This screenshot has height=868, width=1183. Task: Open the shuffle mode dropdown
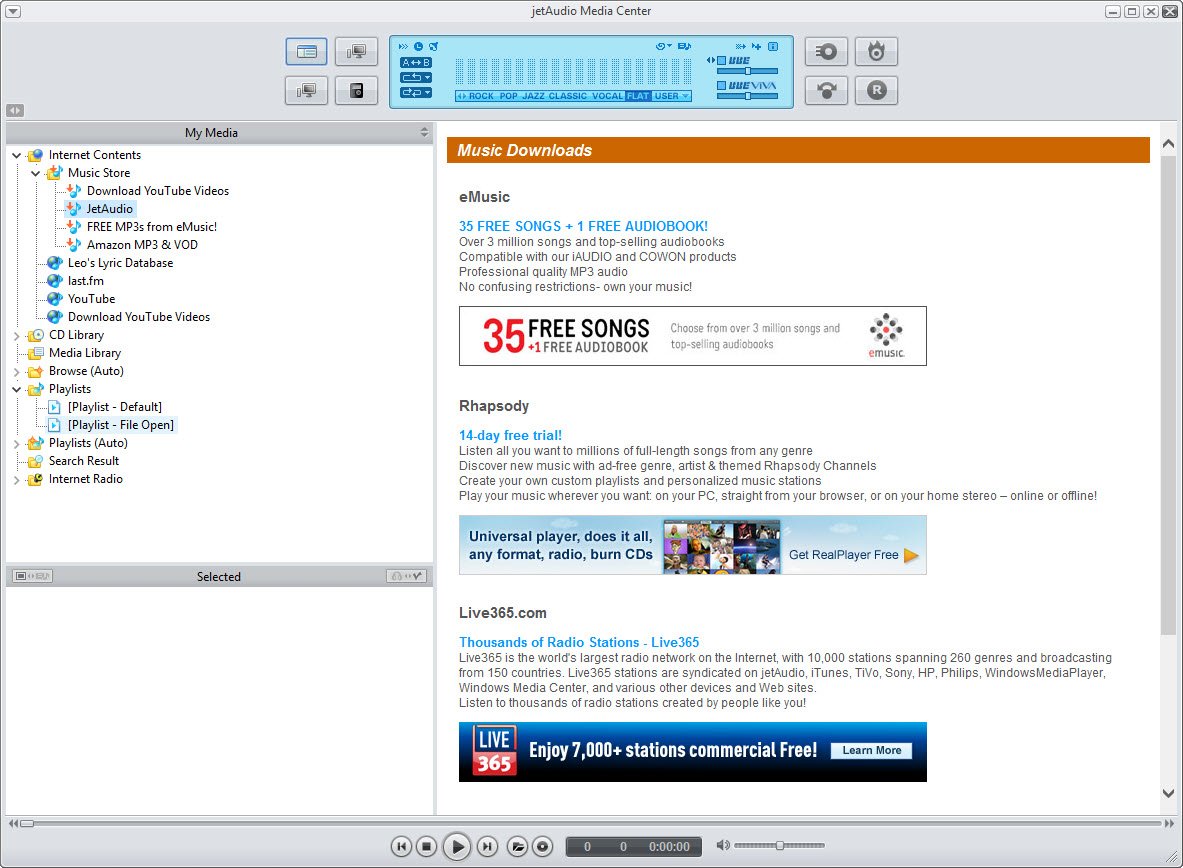click(416, 93)
